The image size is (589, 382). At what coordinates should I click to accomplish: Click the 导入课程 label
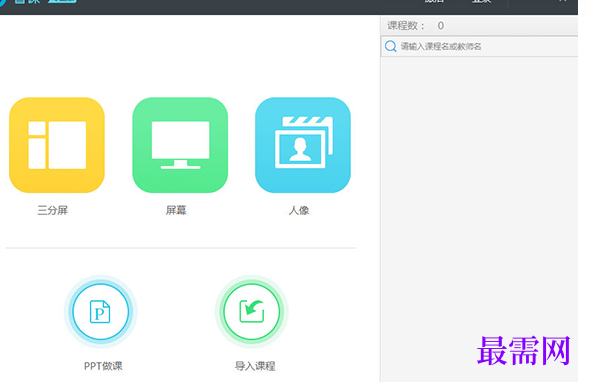click(255, 366)
